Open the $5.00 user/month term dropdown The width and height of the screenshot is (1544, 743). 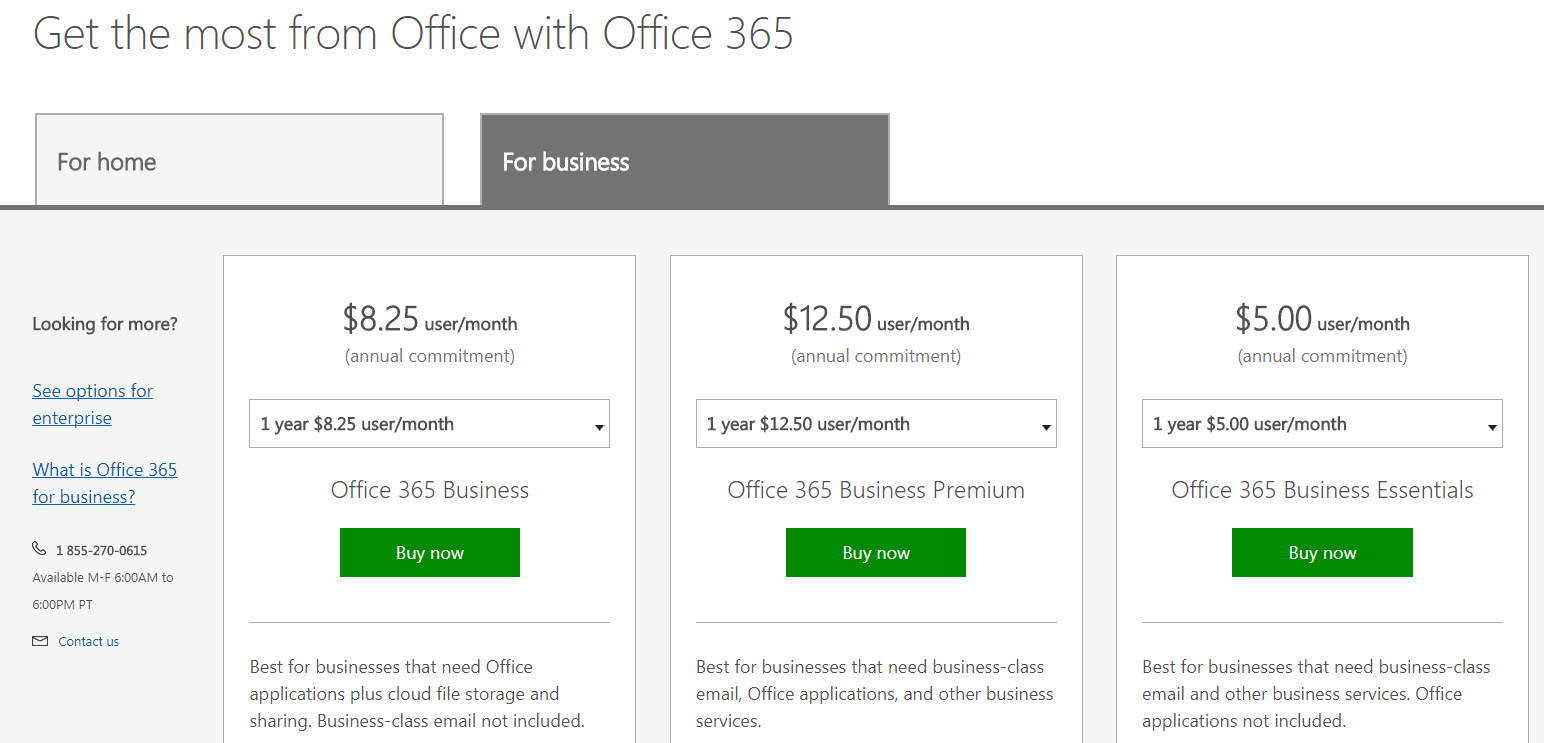point(1321,424)
